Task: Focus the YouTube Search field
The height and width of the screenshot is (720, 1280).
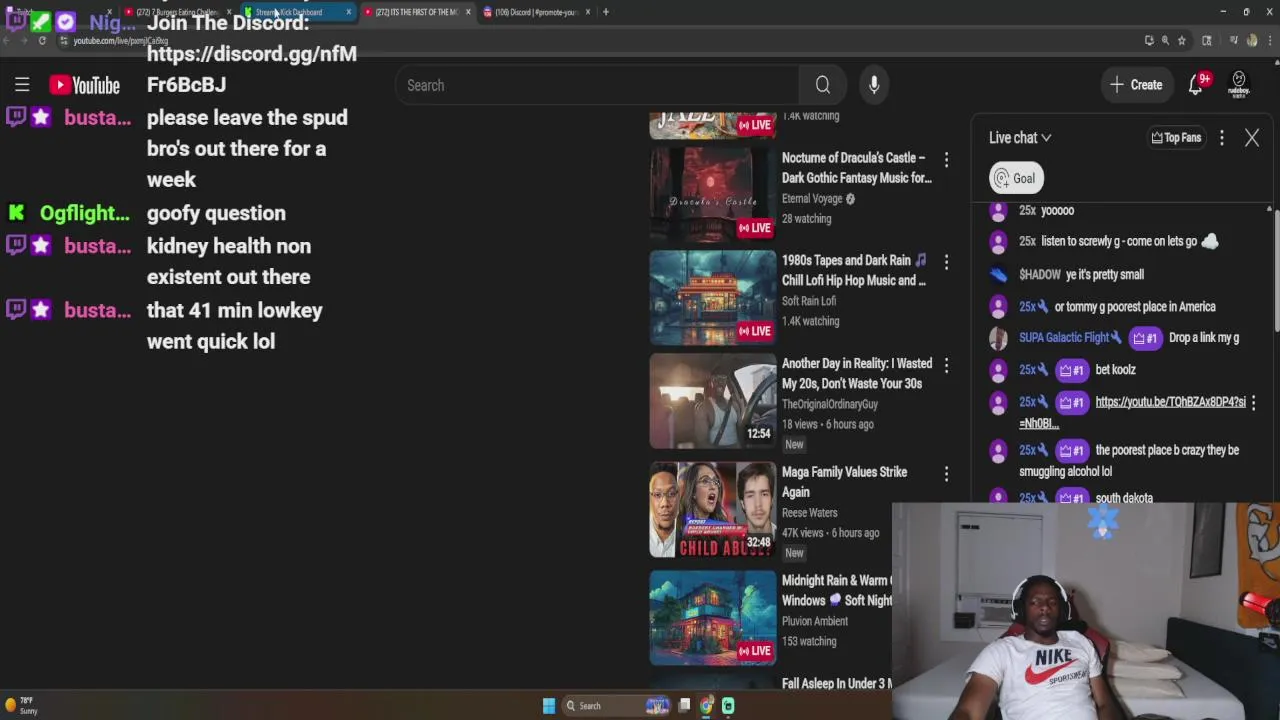Action: click(x=597, y=85)
